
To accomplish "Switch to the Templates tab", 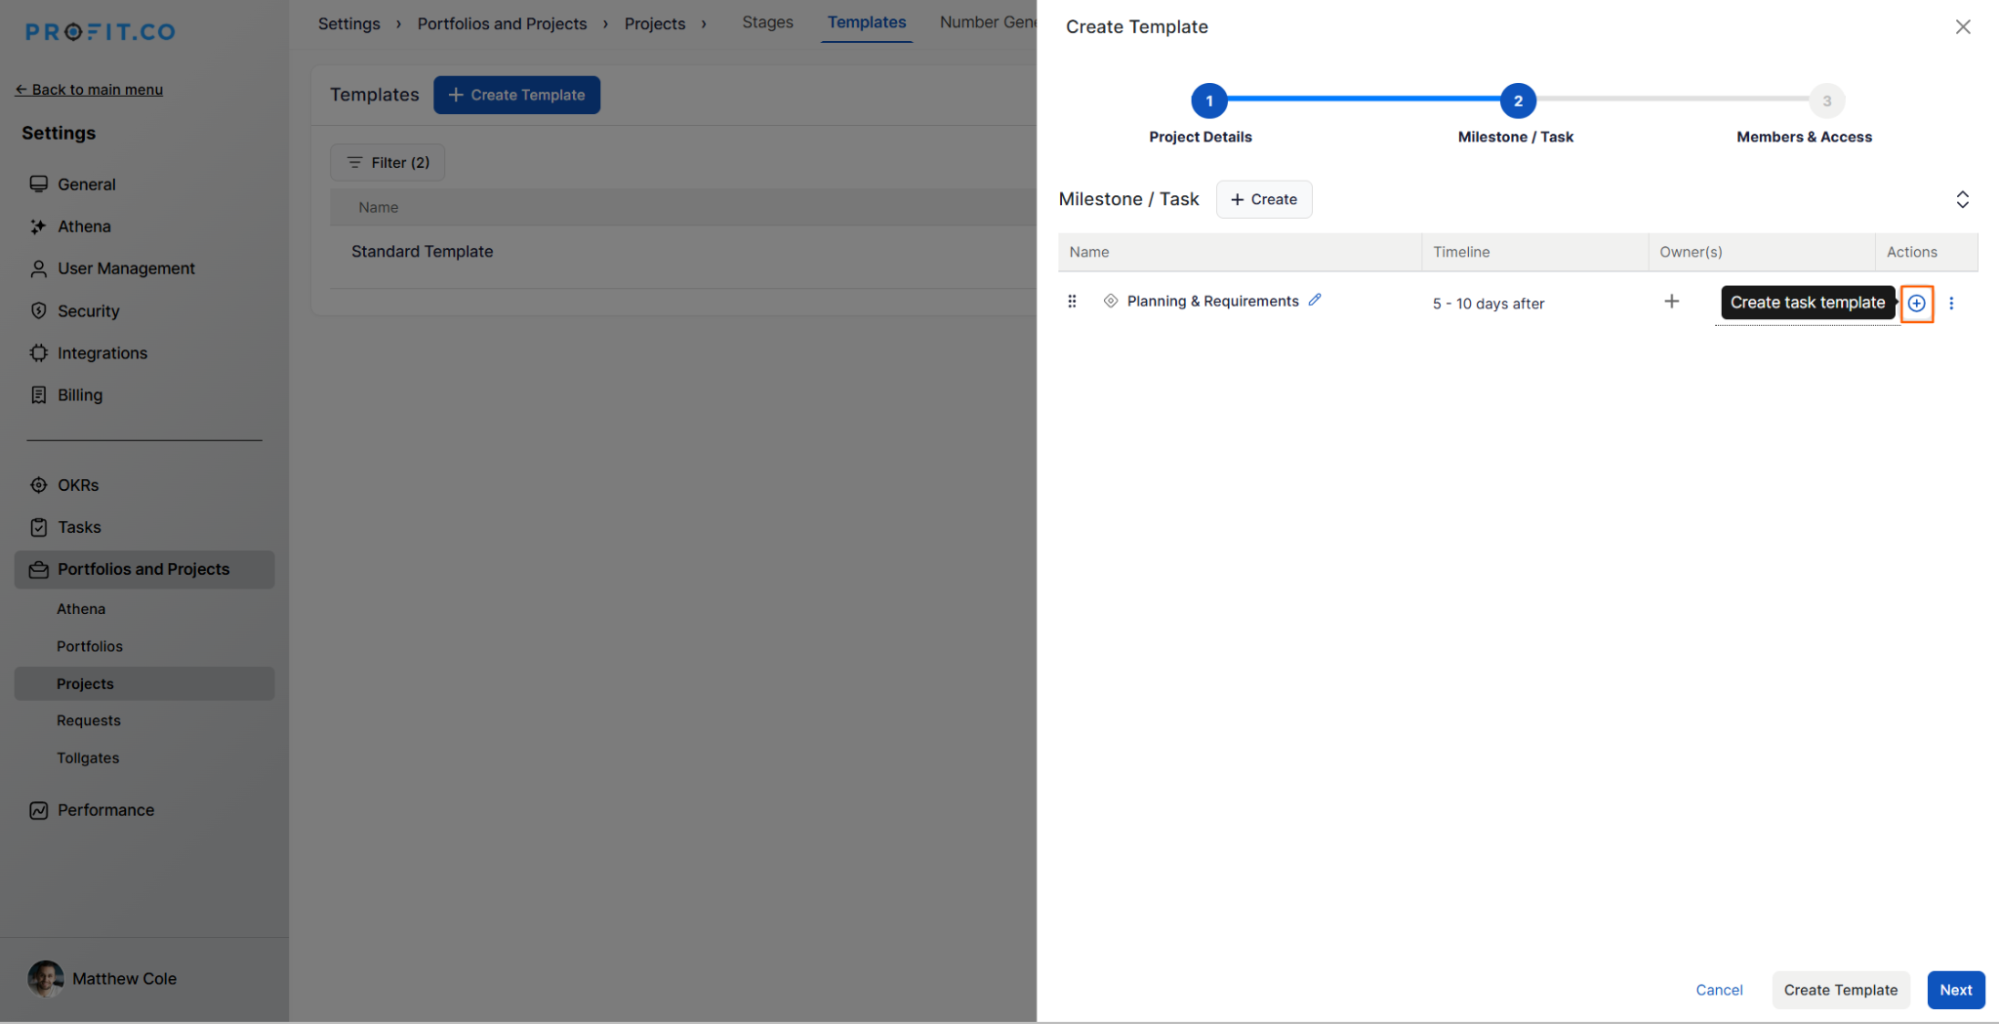I will pyautogui.click(x=866, y=22).
